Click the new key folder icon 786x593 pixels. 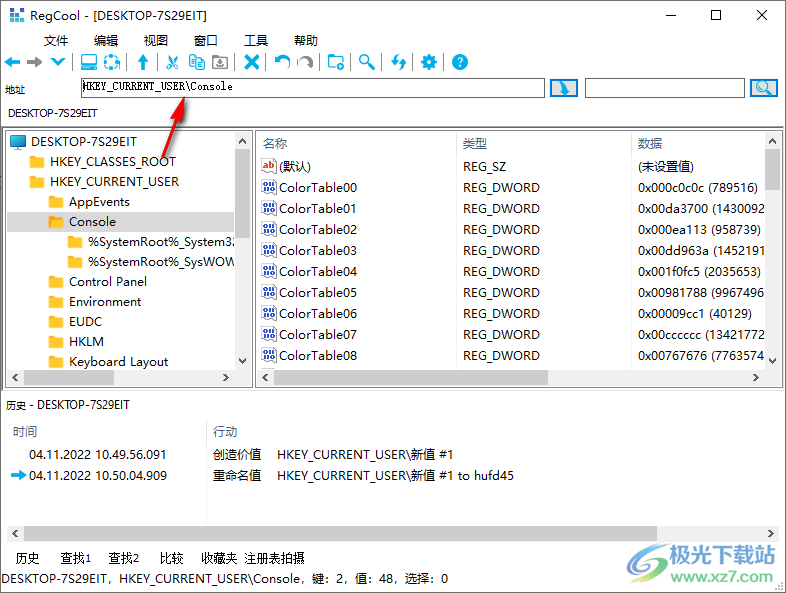pos(335,62)
